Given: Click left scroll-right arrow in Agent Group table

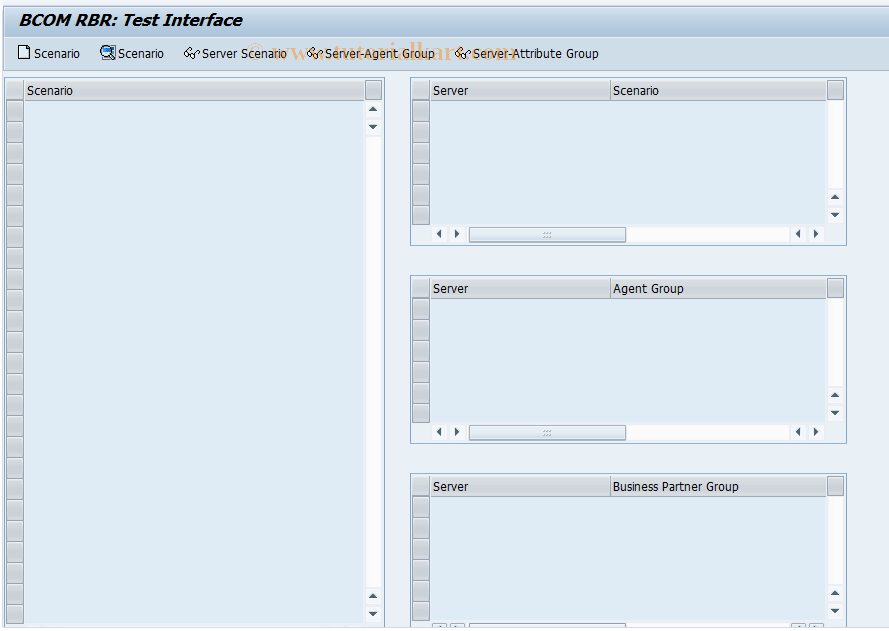Looking at the screenshot, I should (457, 431).
